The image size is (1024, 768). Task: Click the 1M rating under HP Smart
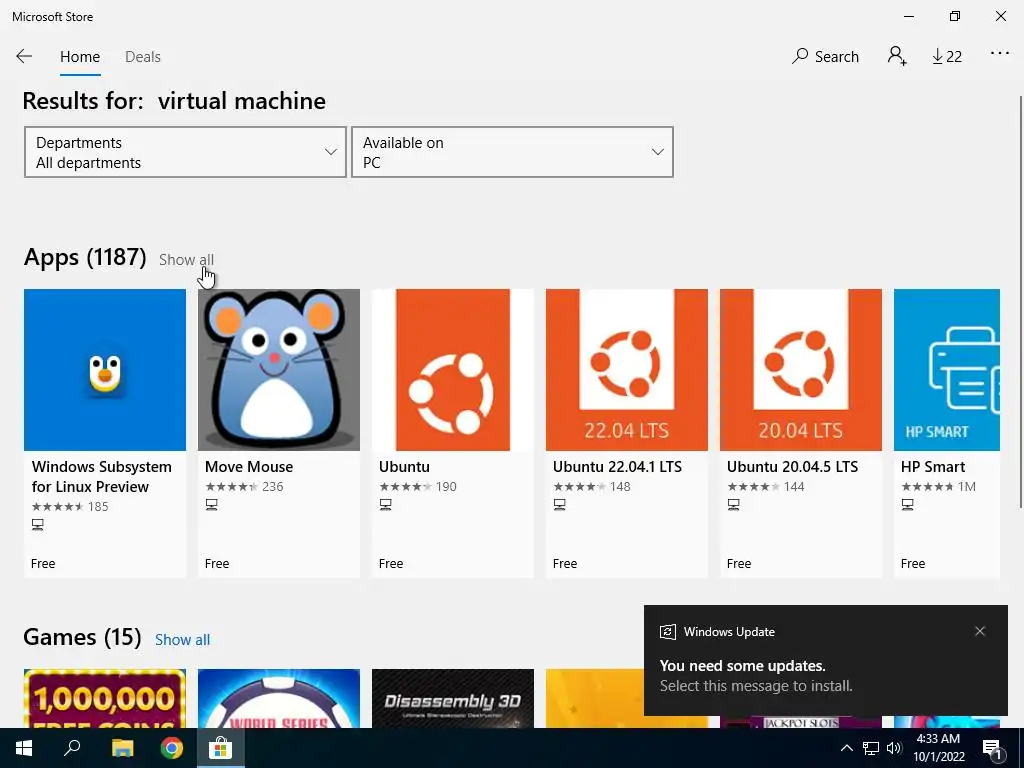(x=967, y=487)
